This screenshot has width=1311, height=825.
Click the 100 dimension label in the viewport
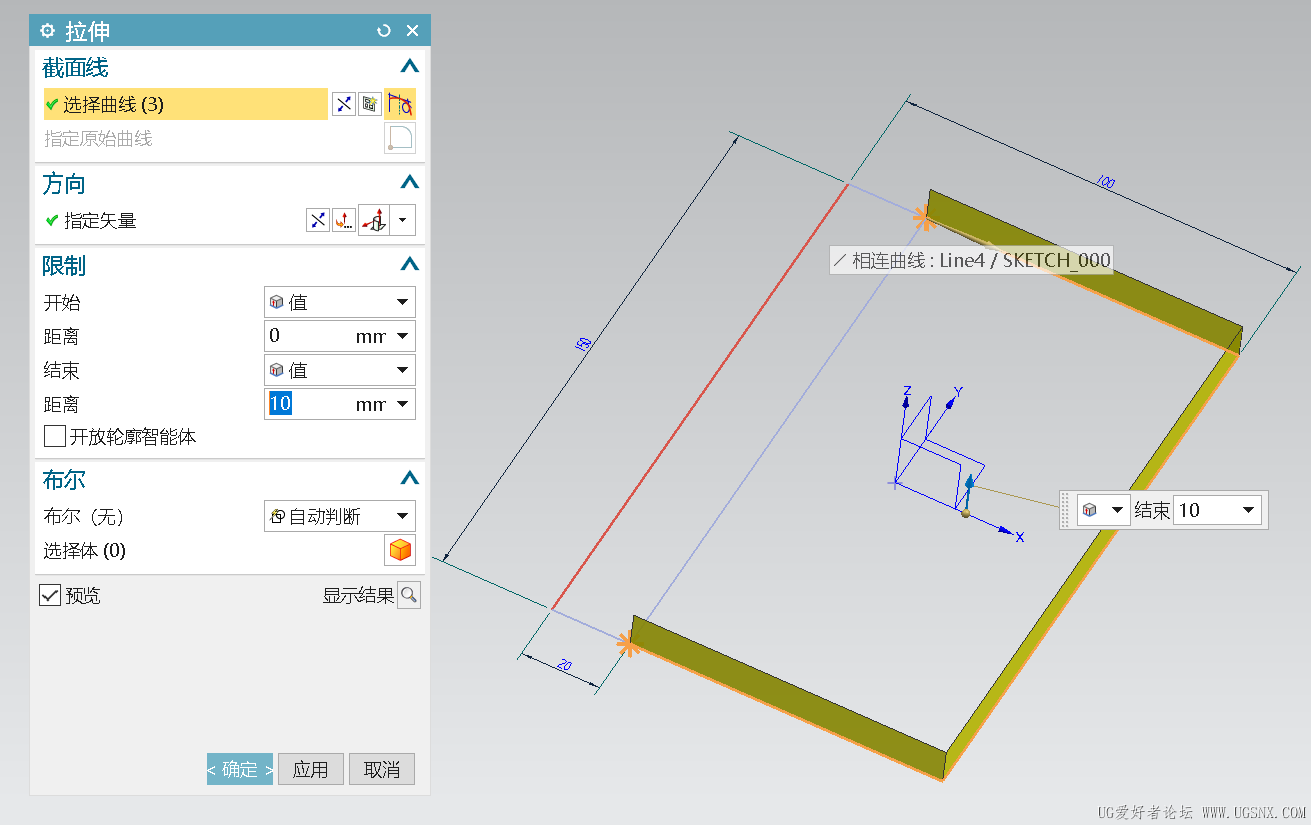tap(1105, 182)
